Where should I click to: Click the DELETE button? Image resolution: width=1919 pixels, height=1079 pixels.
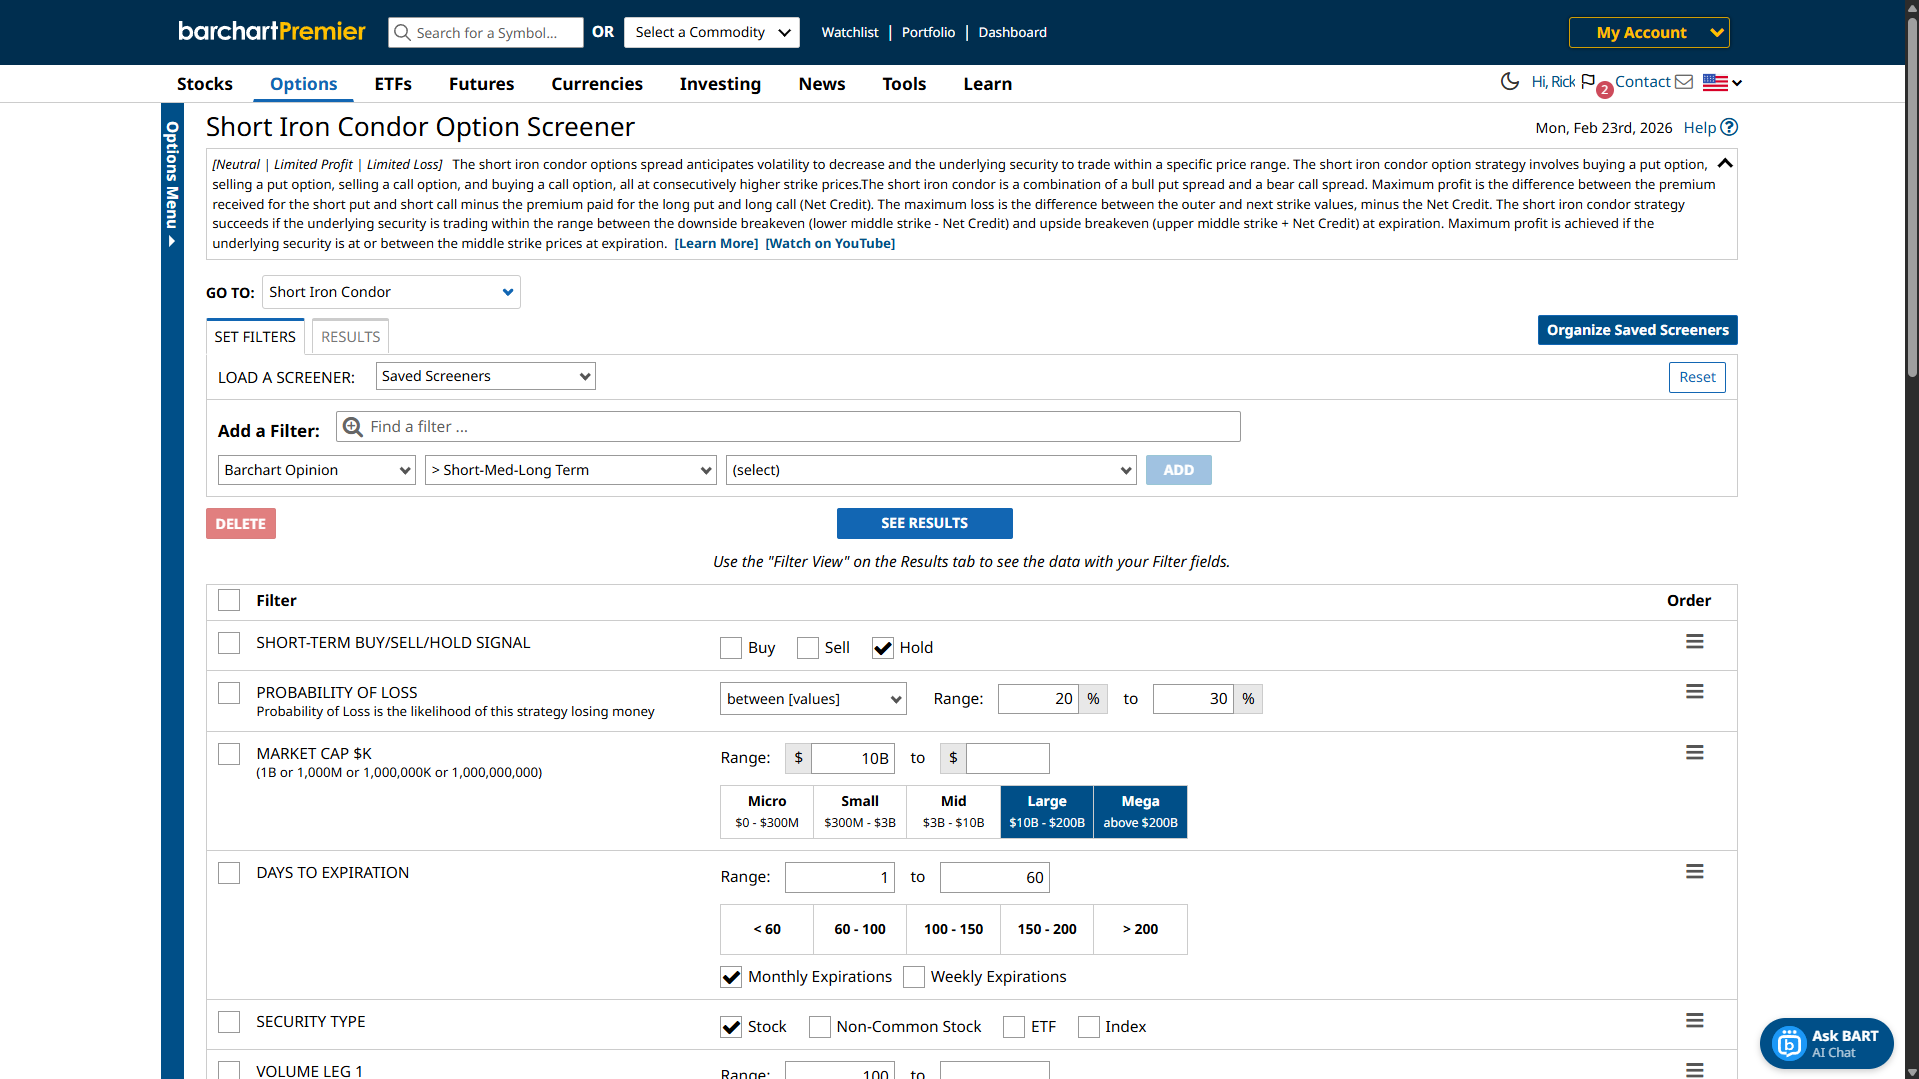pyautogui.click(x=241, y=524)
